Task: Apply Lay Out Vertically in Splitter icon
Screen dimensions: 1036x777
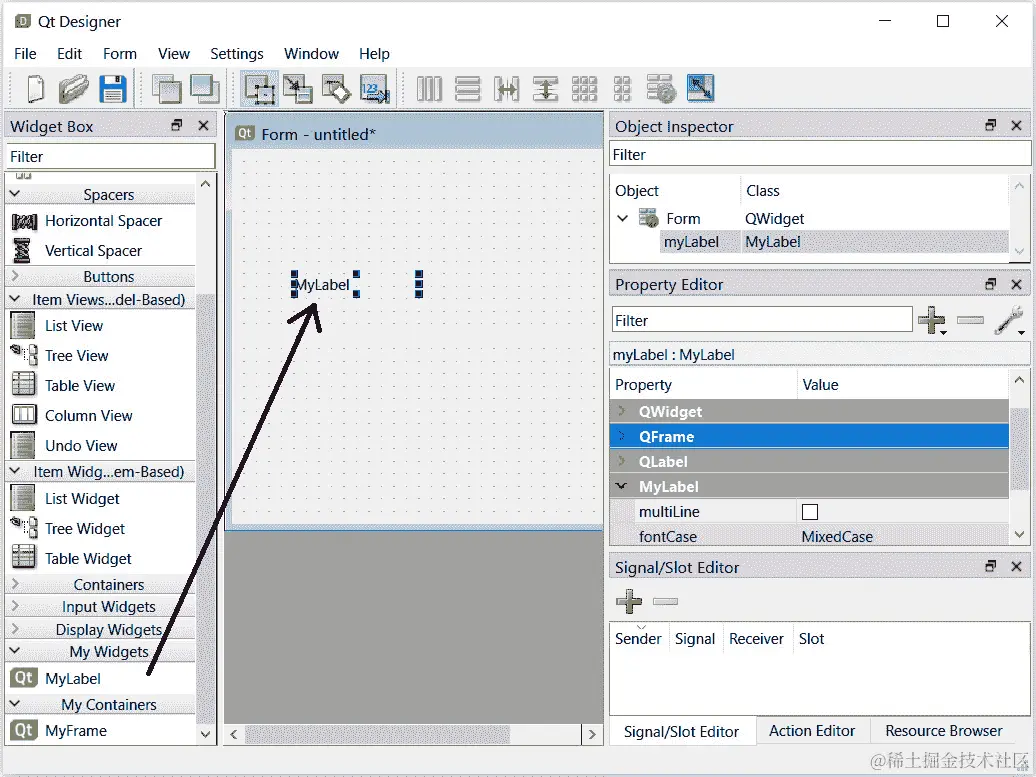Action: (546, 89)
